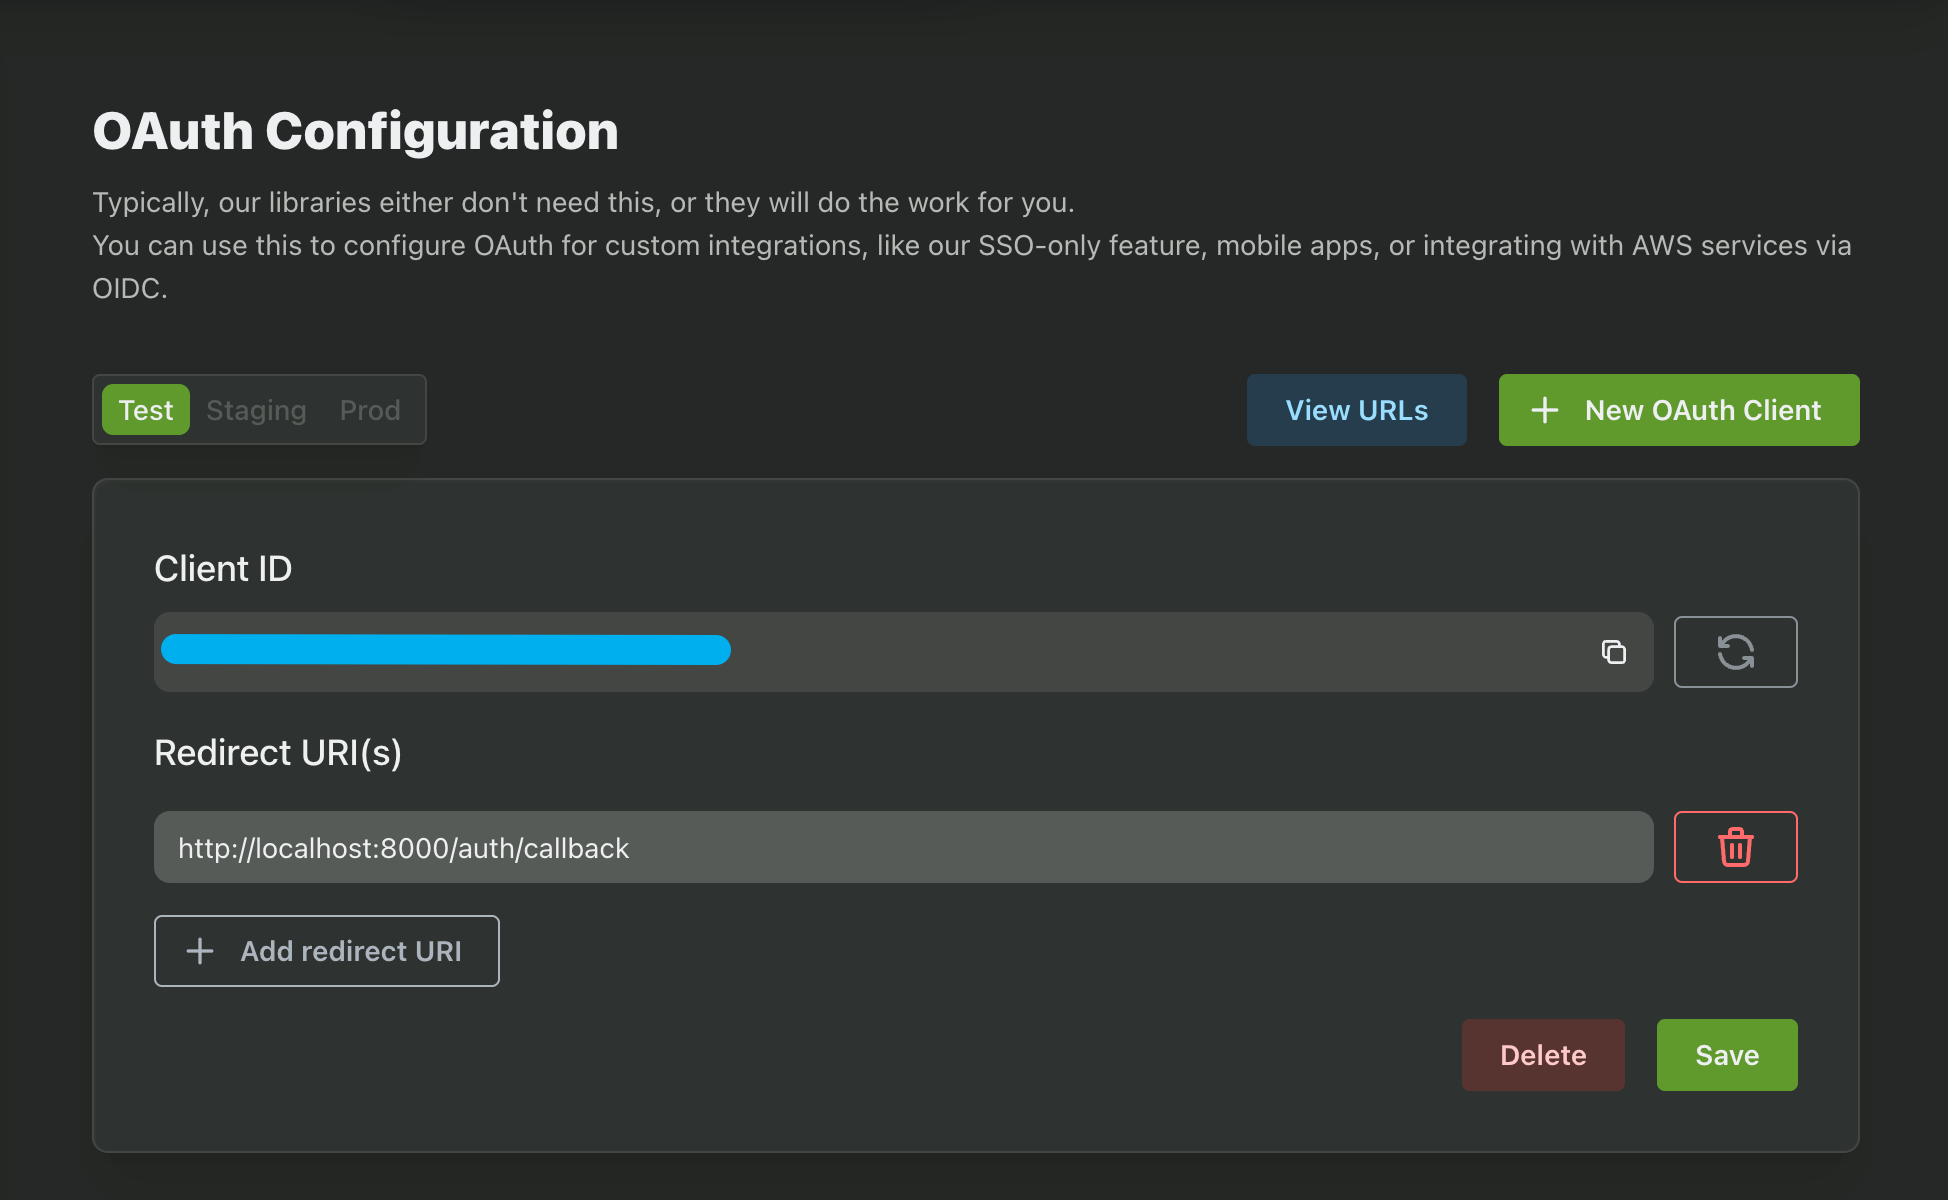
Task: Click the blue redacted Client ID value
Action: tap(446, 650)
